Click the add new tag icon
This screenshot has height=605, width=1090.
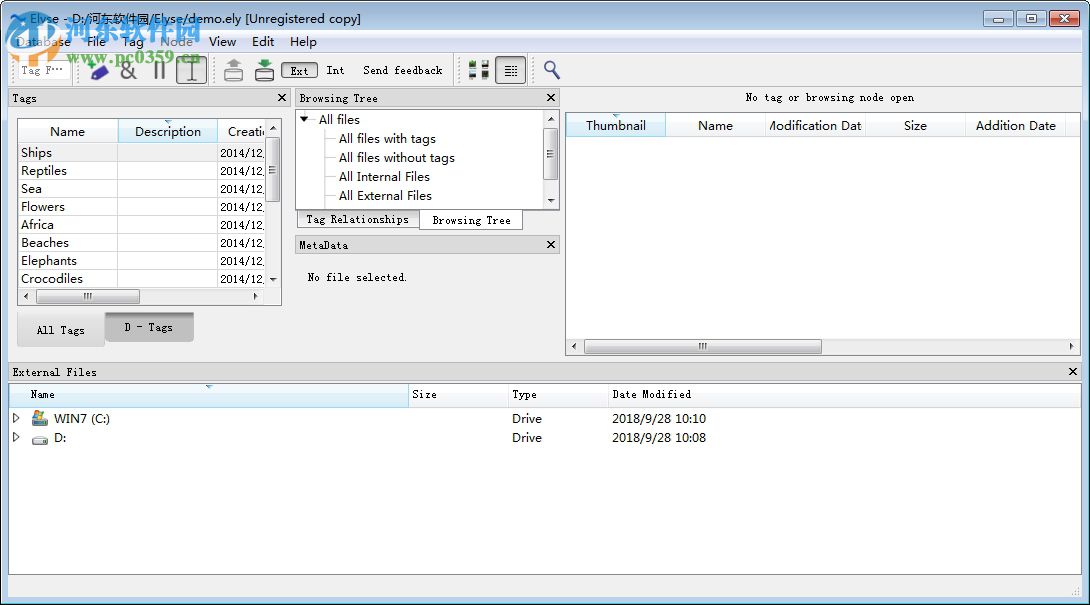[98, 70]
